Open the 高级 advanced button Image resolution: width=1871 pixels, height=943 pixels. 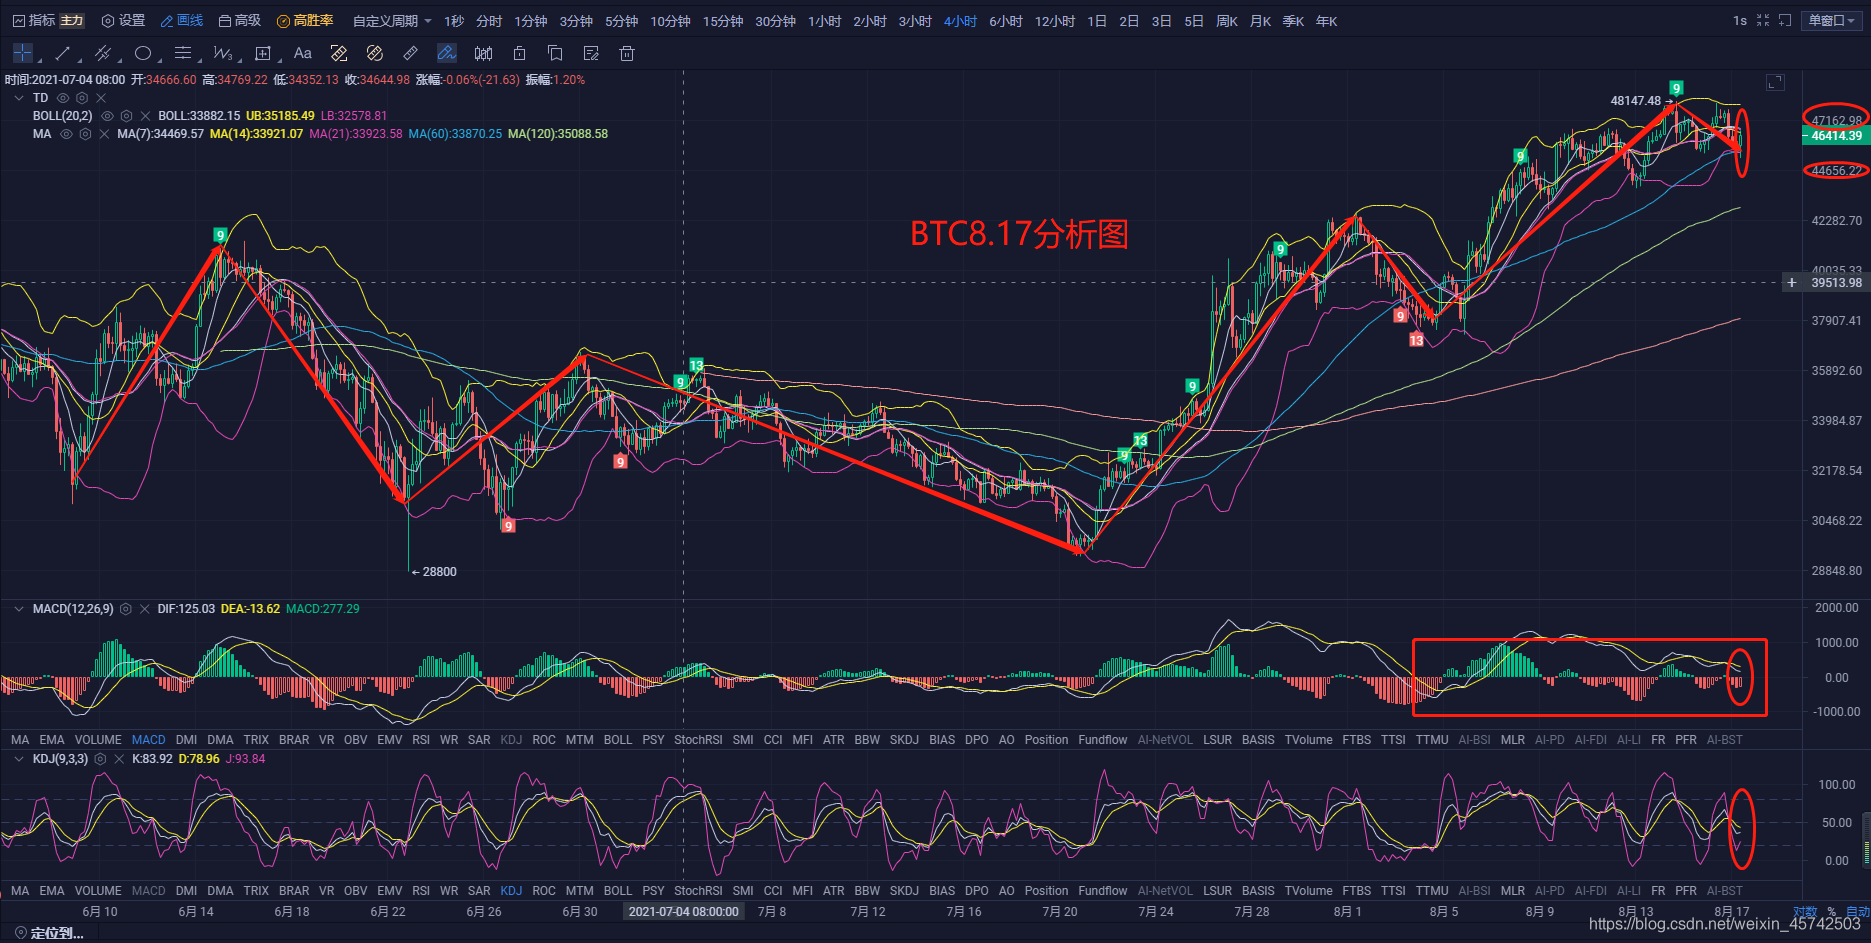pyautogui.click(x=240, y=20)
